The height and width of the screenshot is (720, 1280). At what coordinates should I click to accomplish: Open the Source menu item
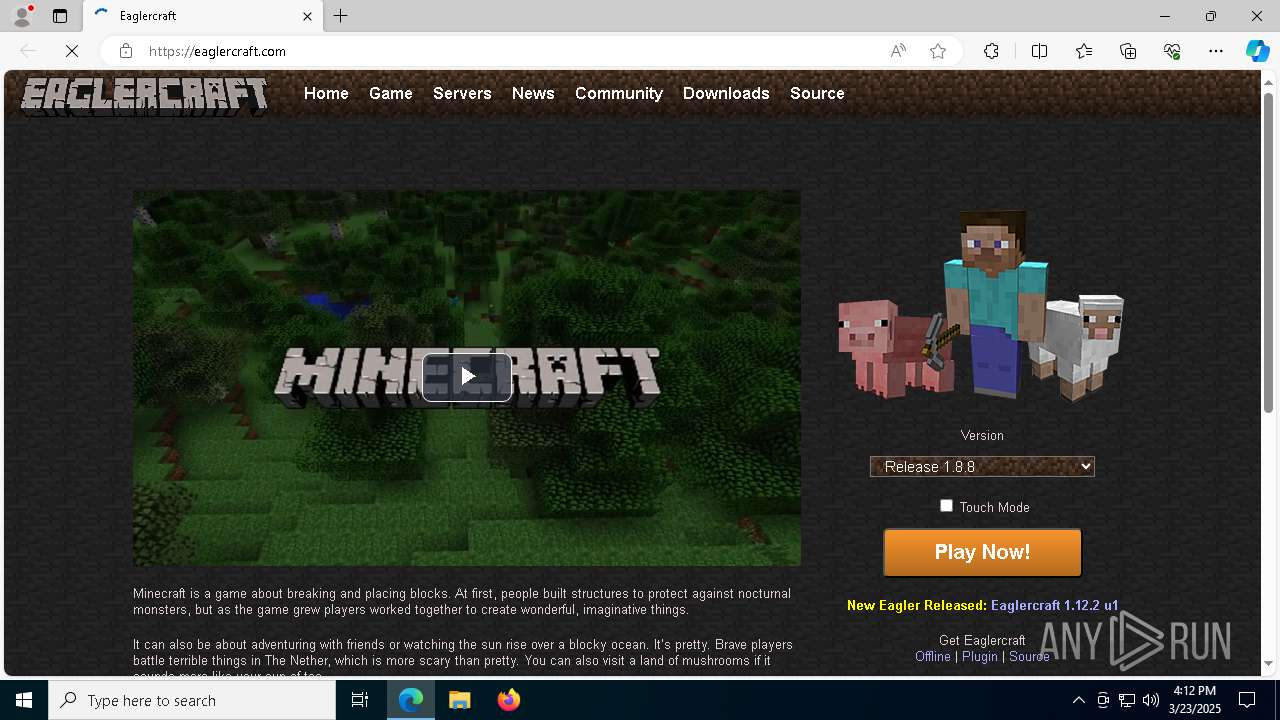coord(817,93)
